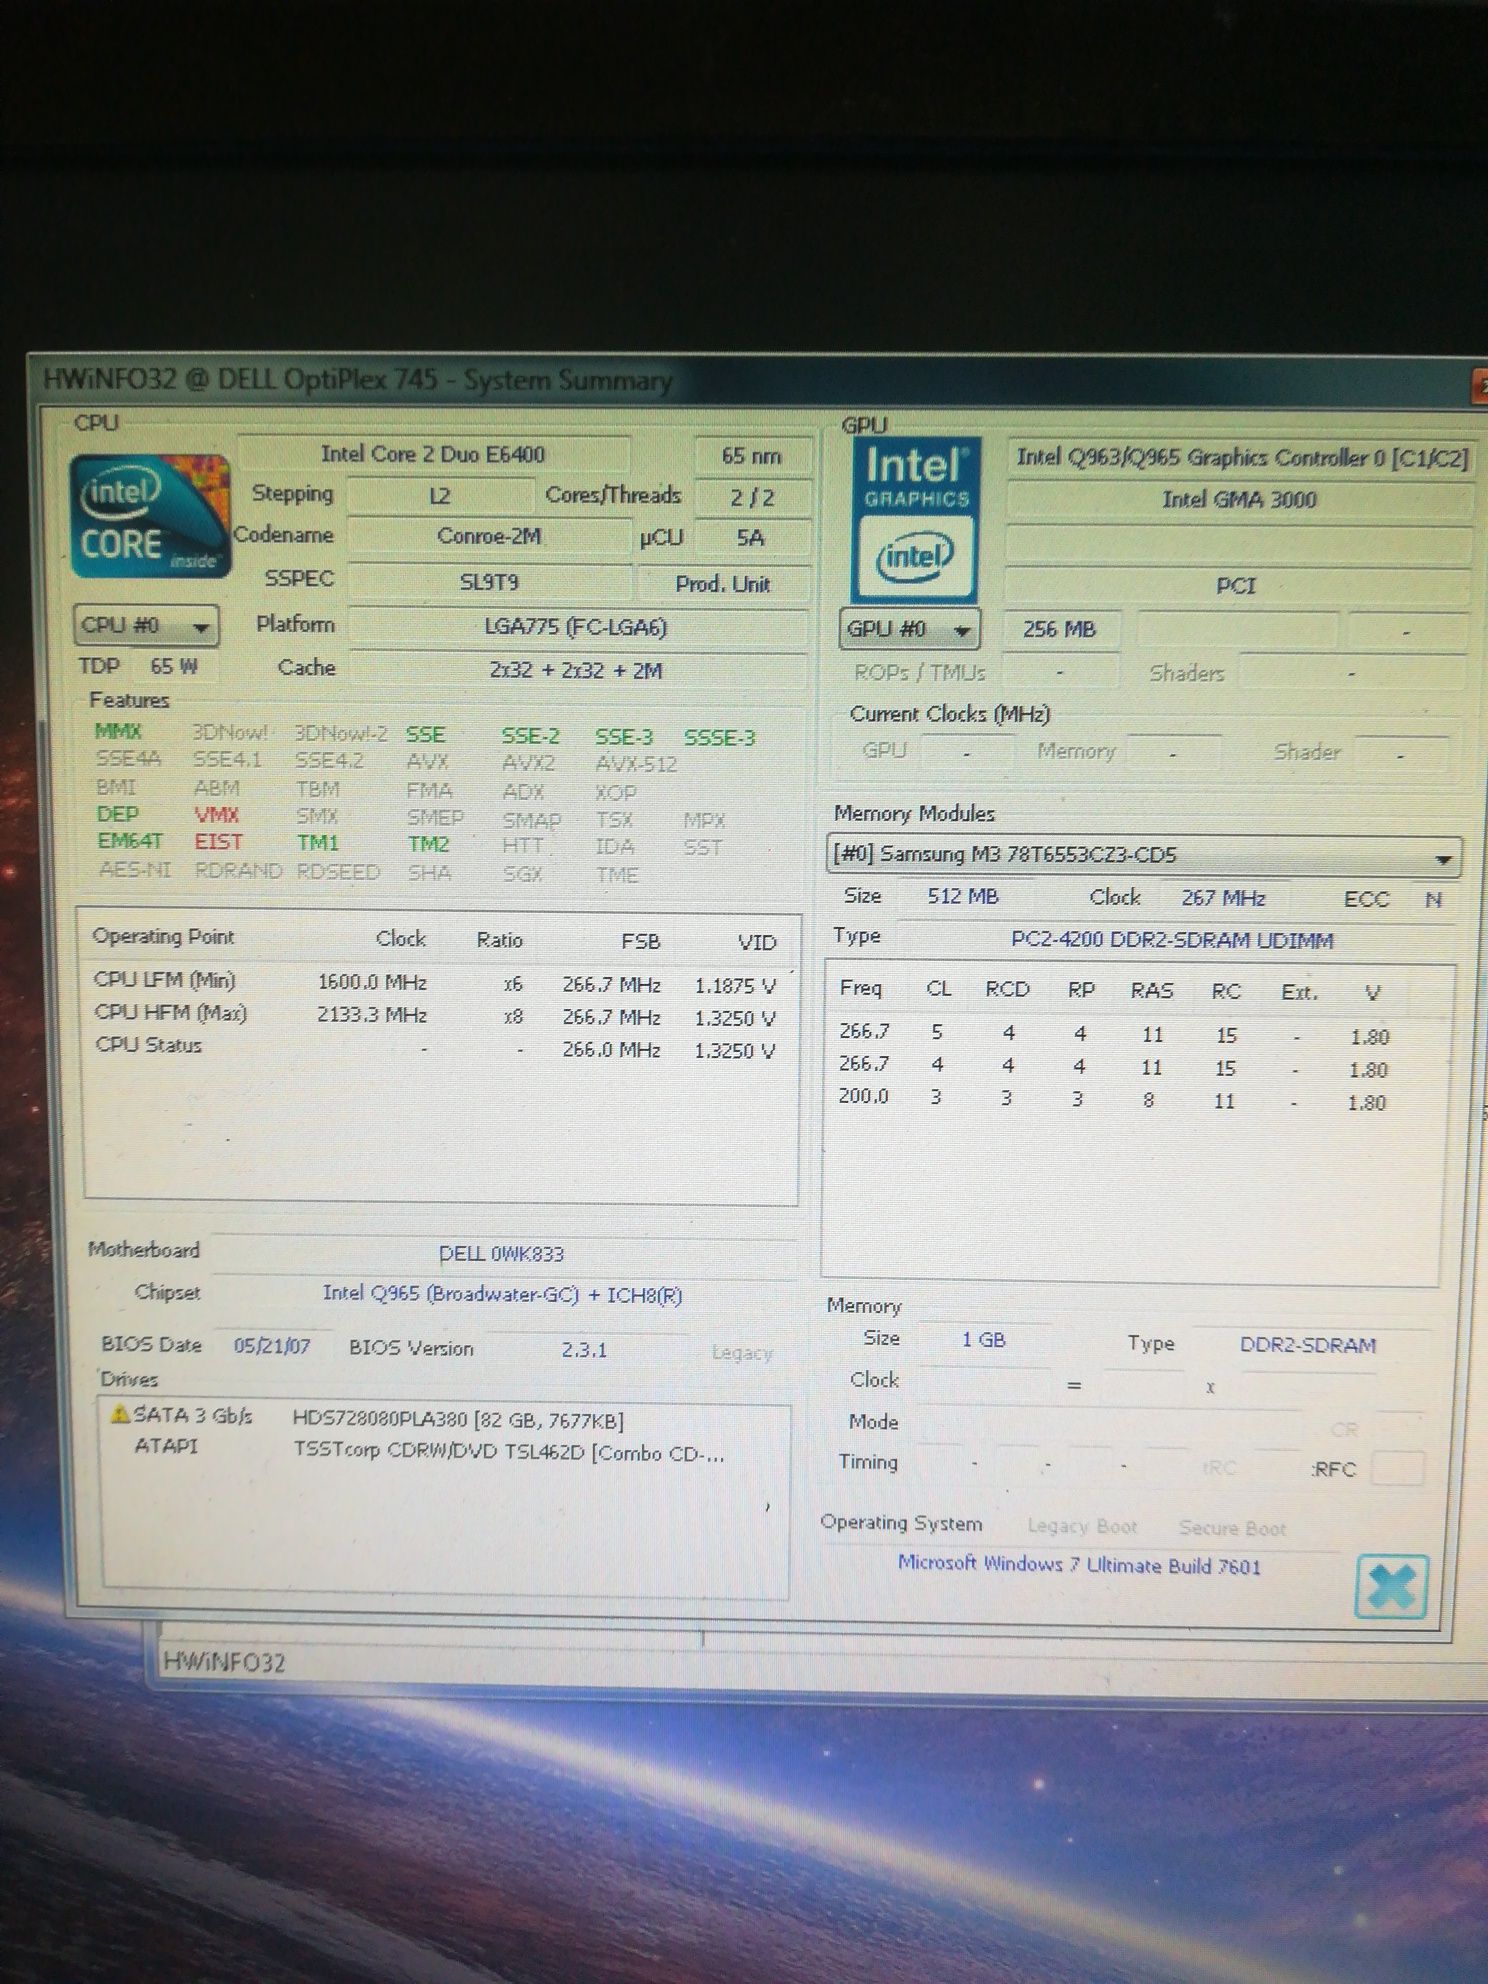Click the memory module Clock value 267 MHz

click(x=1224, y=898)
